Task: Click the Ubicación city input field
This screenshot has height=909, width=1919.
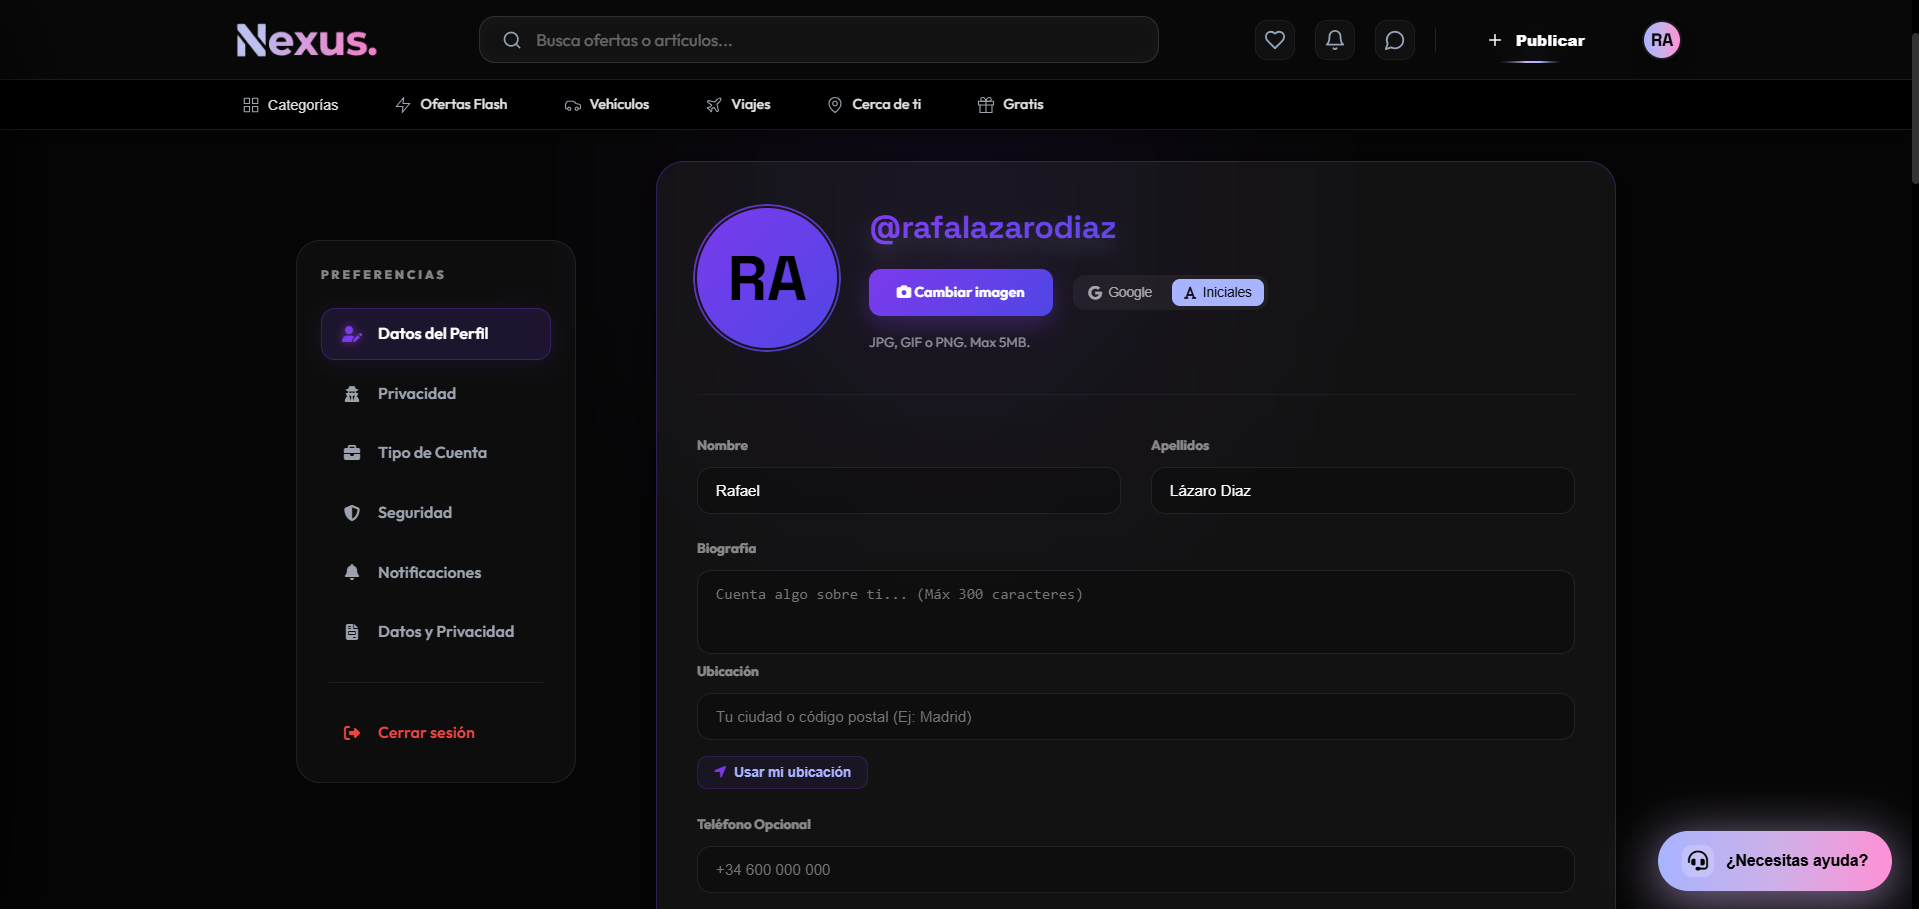Action: [1136, 717]
